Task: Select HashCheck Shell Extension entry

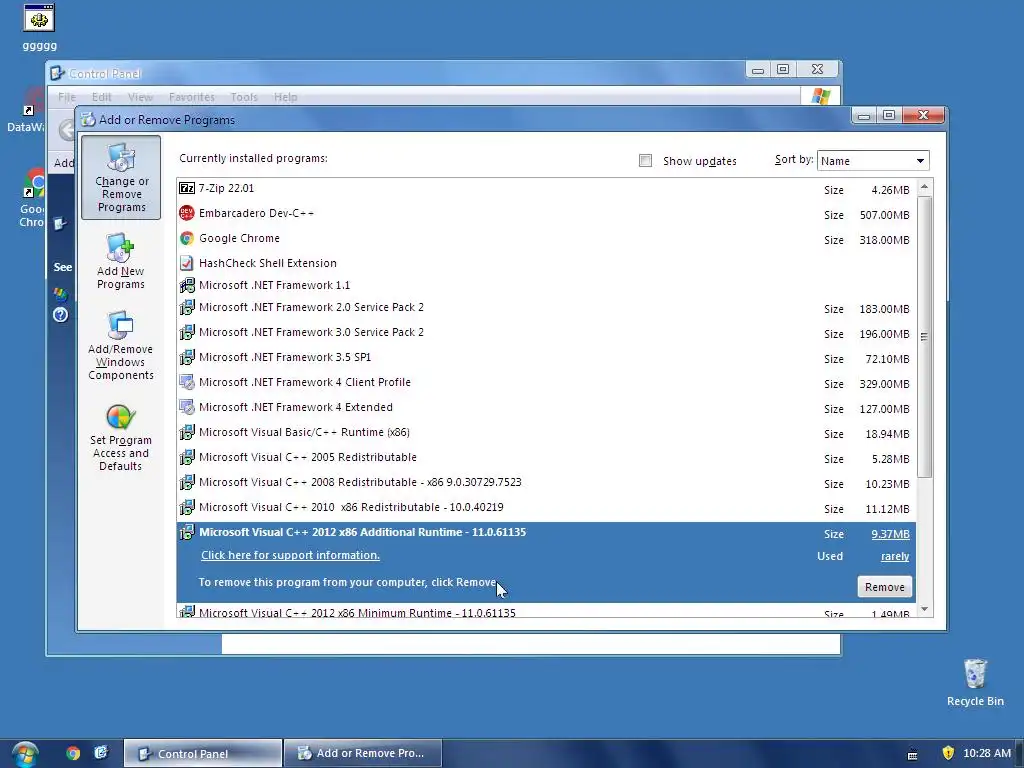Action: pyautogui.click(x=546, y=263)
